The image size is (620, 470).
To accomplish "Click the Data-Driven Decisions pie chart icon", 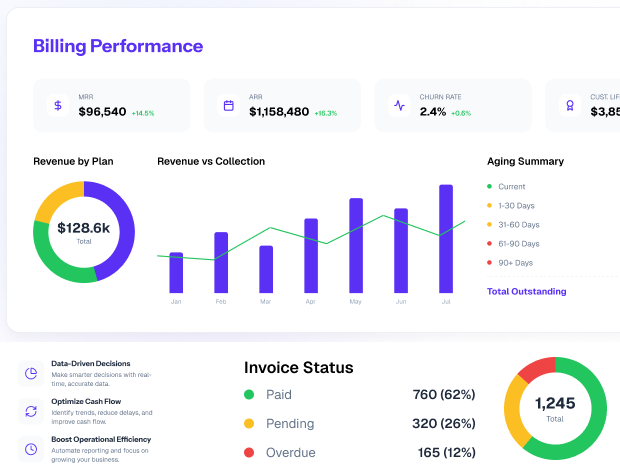I will coord(31,373).
